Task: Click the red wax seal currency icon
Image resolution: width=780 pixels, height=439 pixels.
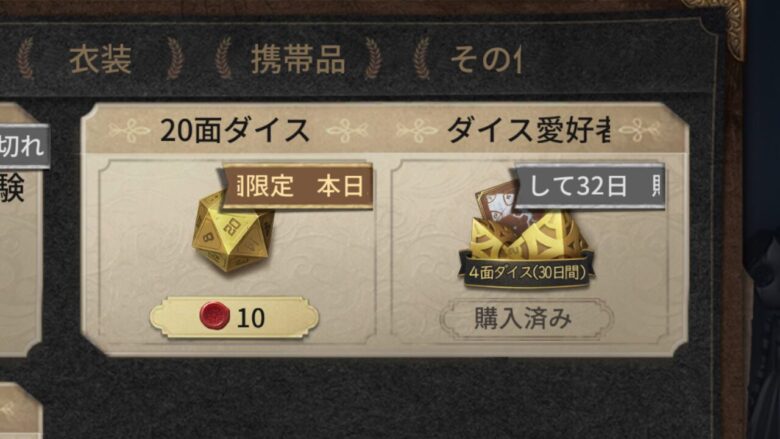Action: [214, 317]
